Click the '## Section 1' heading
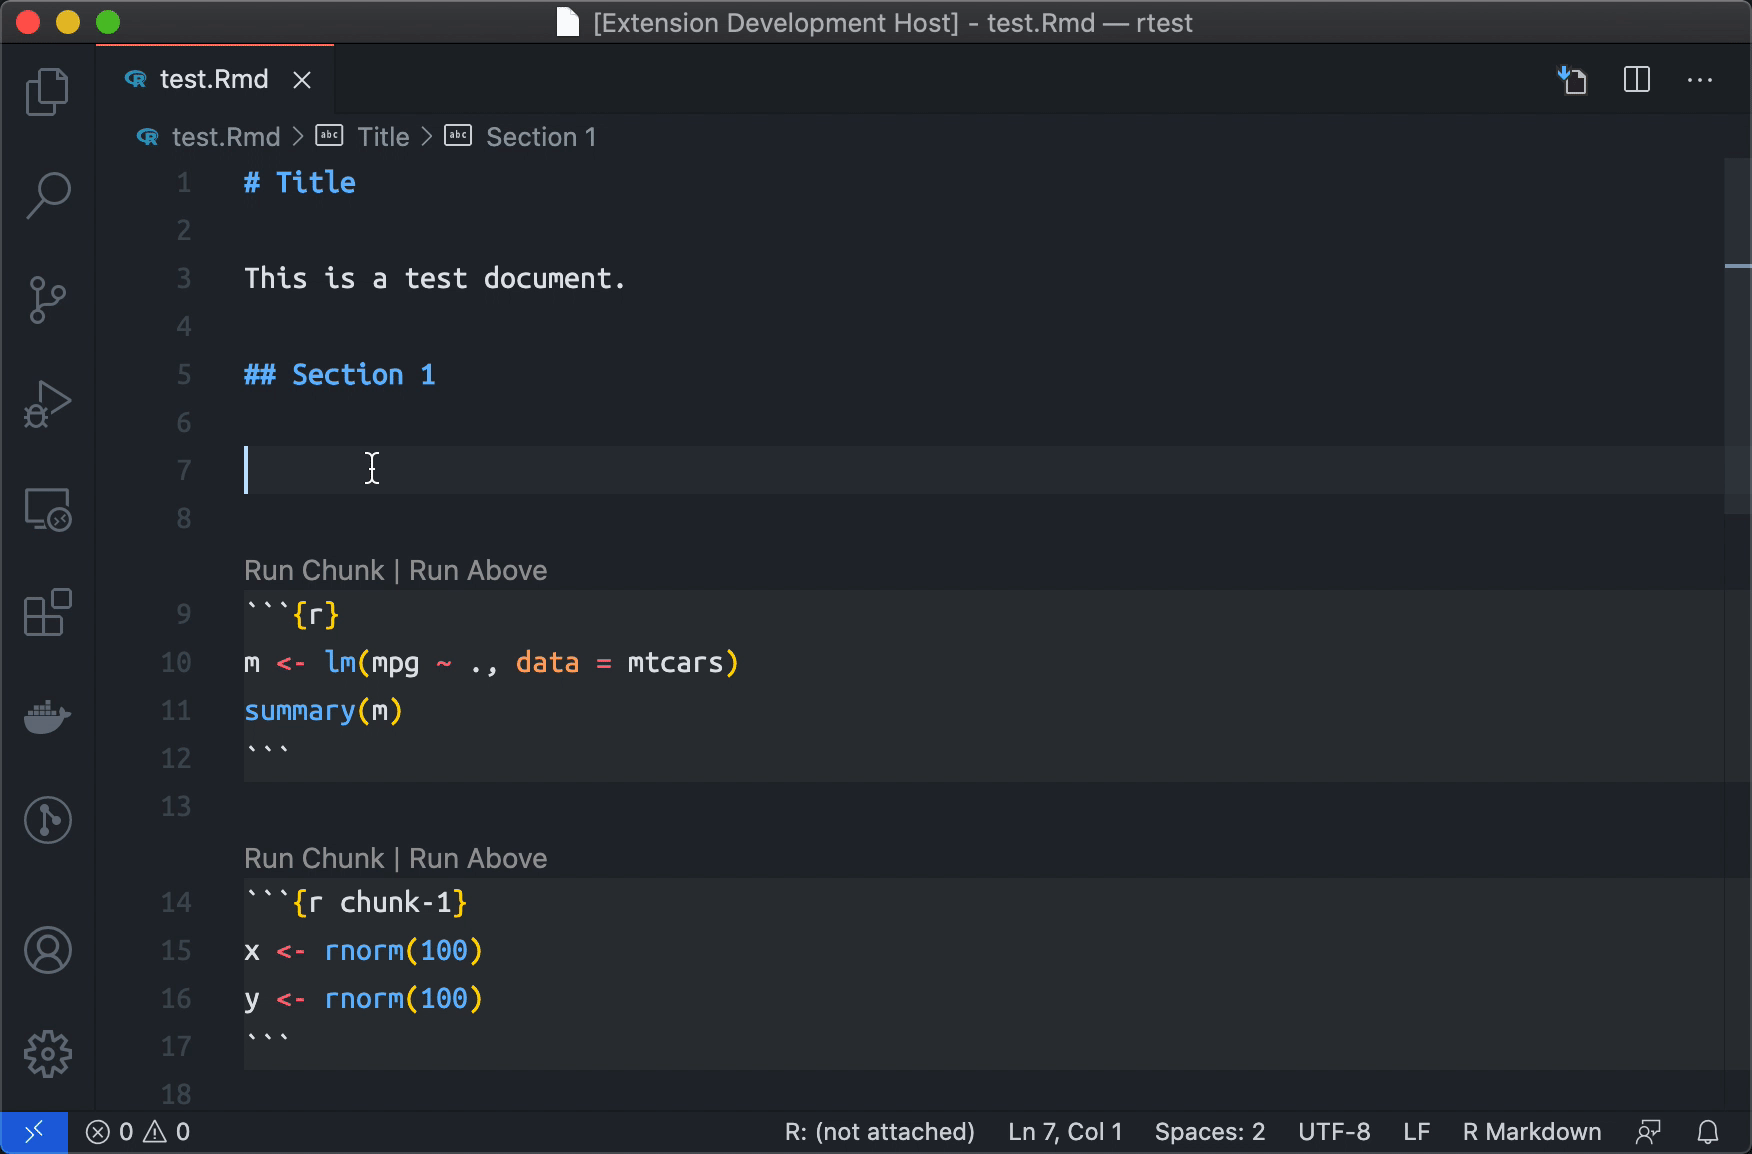The image size is (1752, 1154). [340, 374]
